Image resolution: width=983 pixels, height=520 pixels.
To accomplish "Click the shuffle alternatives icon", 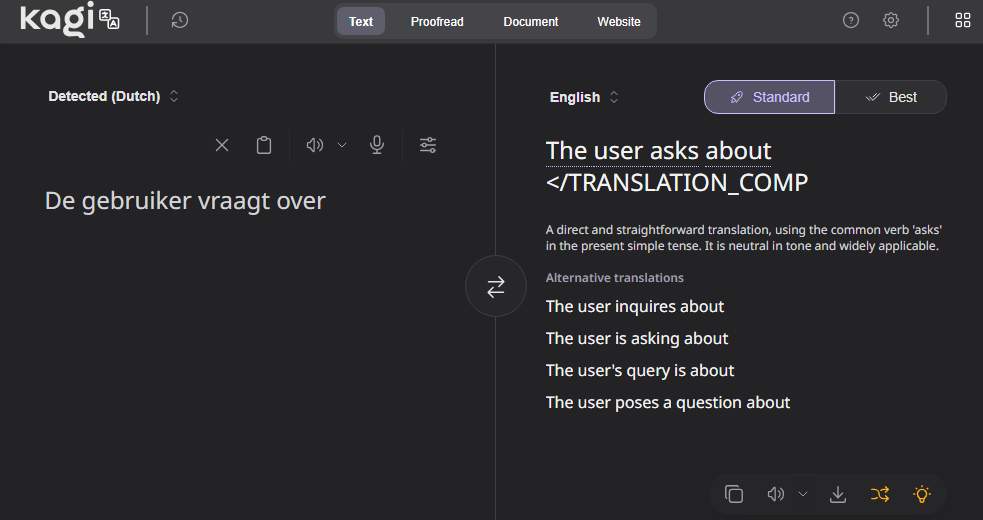I will tap(879, 494).
